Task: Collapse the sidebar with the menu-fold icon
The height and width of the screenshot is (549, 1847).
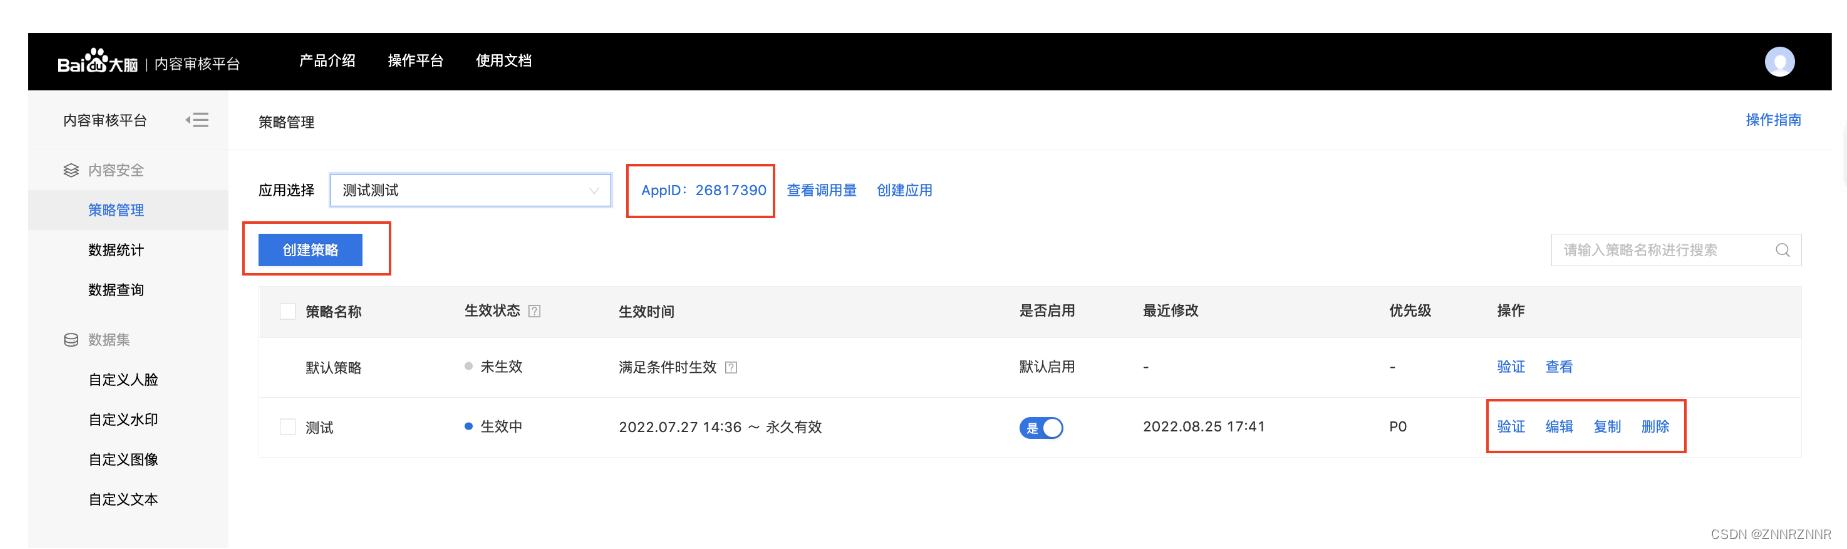Action: click(x=197, y=120)
